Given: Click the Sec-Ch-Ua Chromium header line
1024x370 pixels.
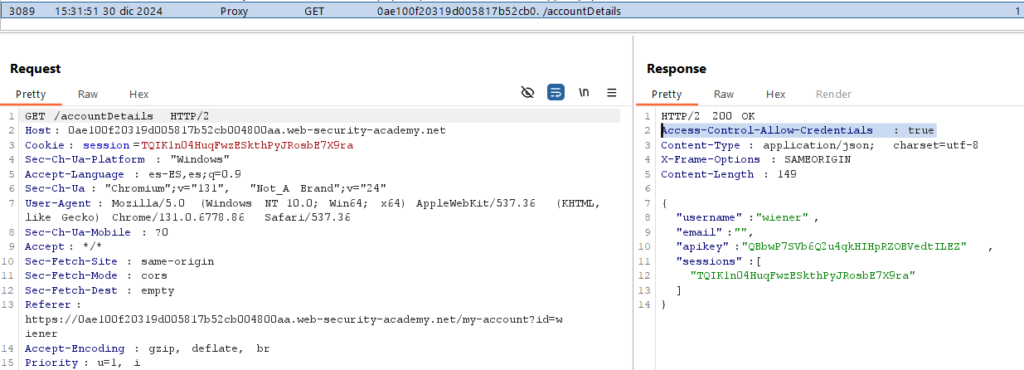Looking at the screenshot, I should point(206,189).
